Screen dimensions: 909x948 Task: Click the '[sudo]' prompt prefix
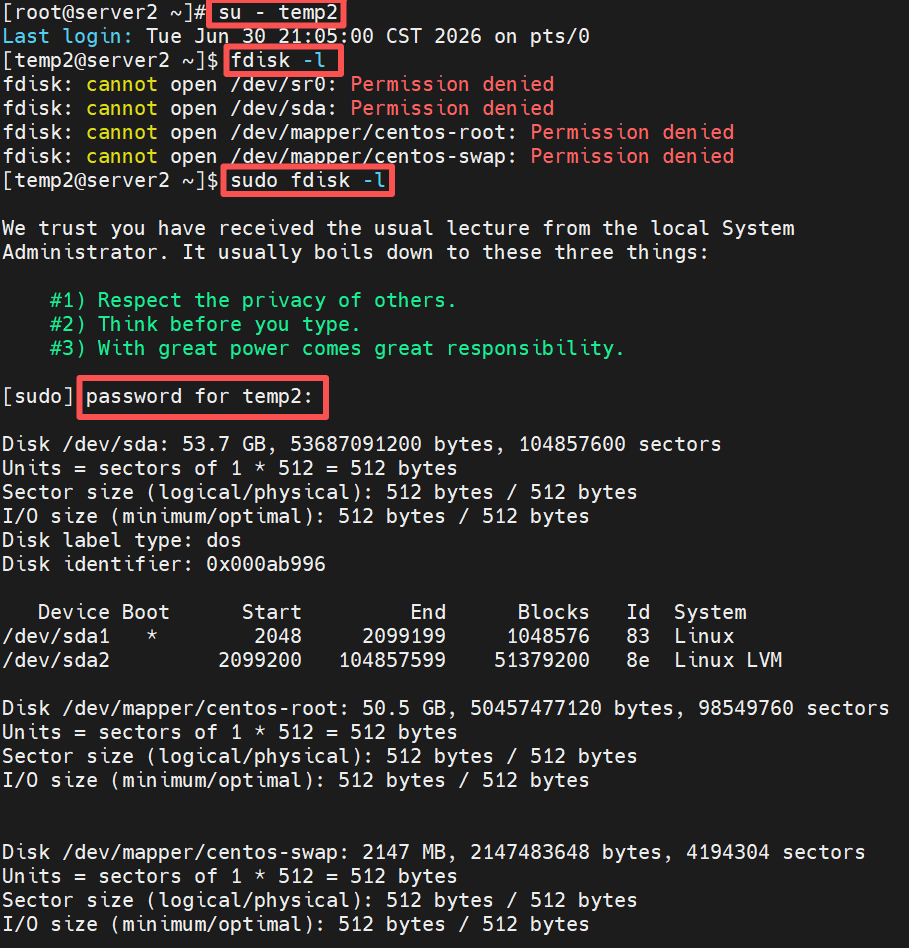click(x=37, y=396)
